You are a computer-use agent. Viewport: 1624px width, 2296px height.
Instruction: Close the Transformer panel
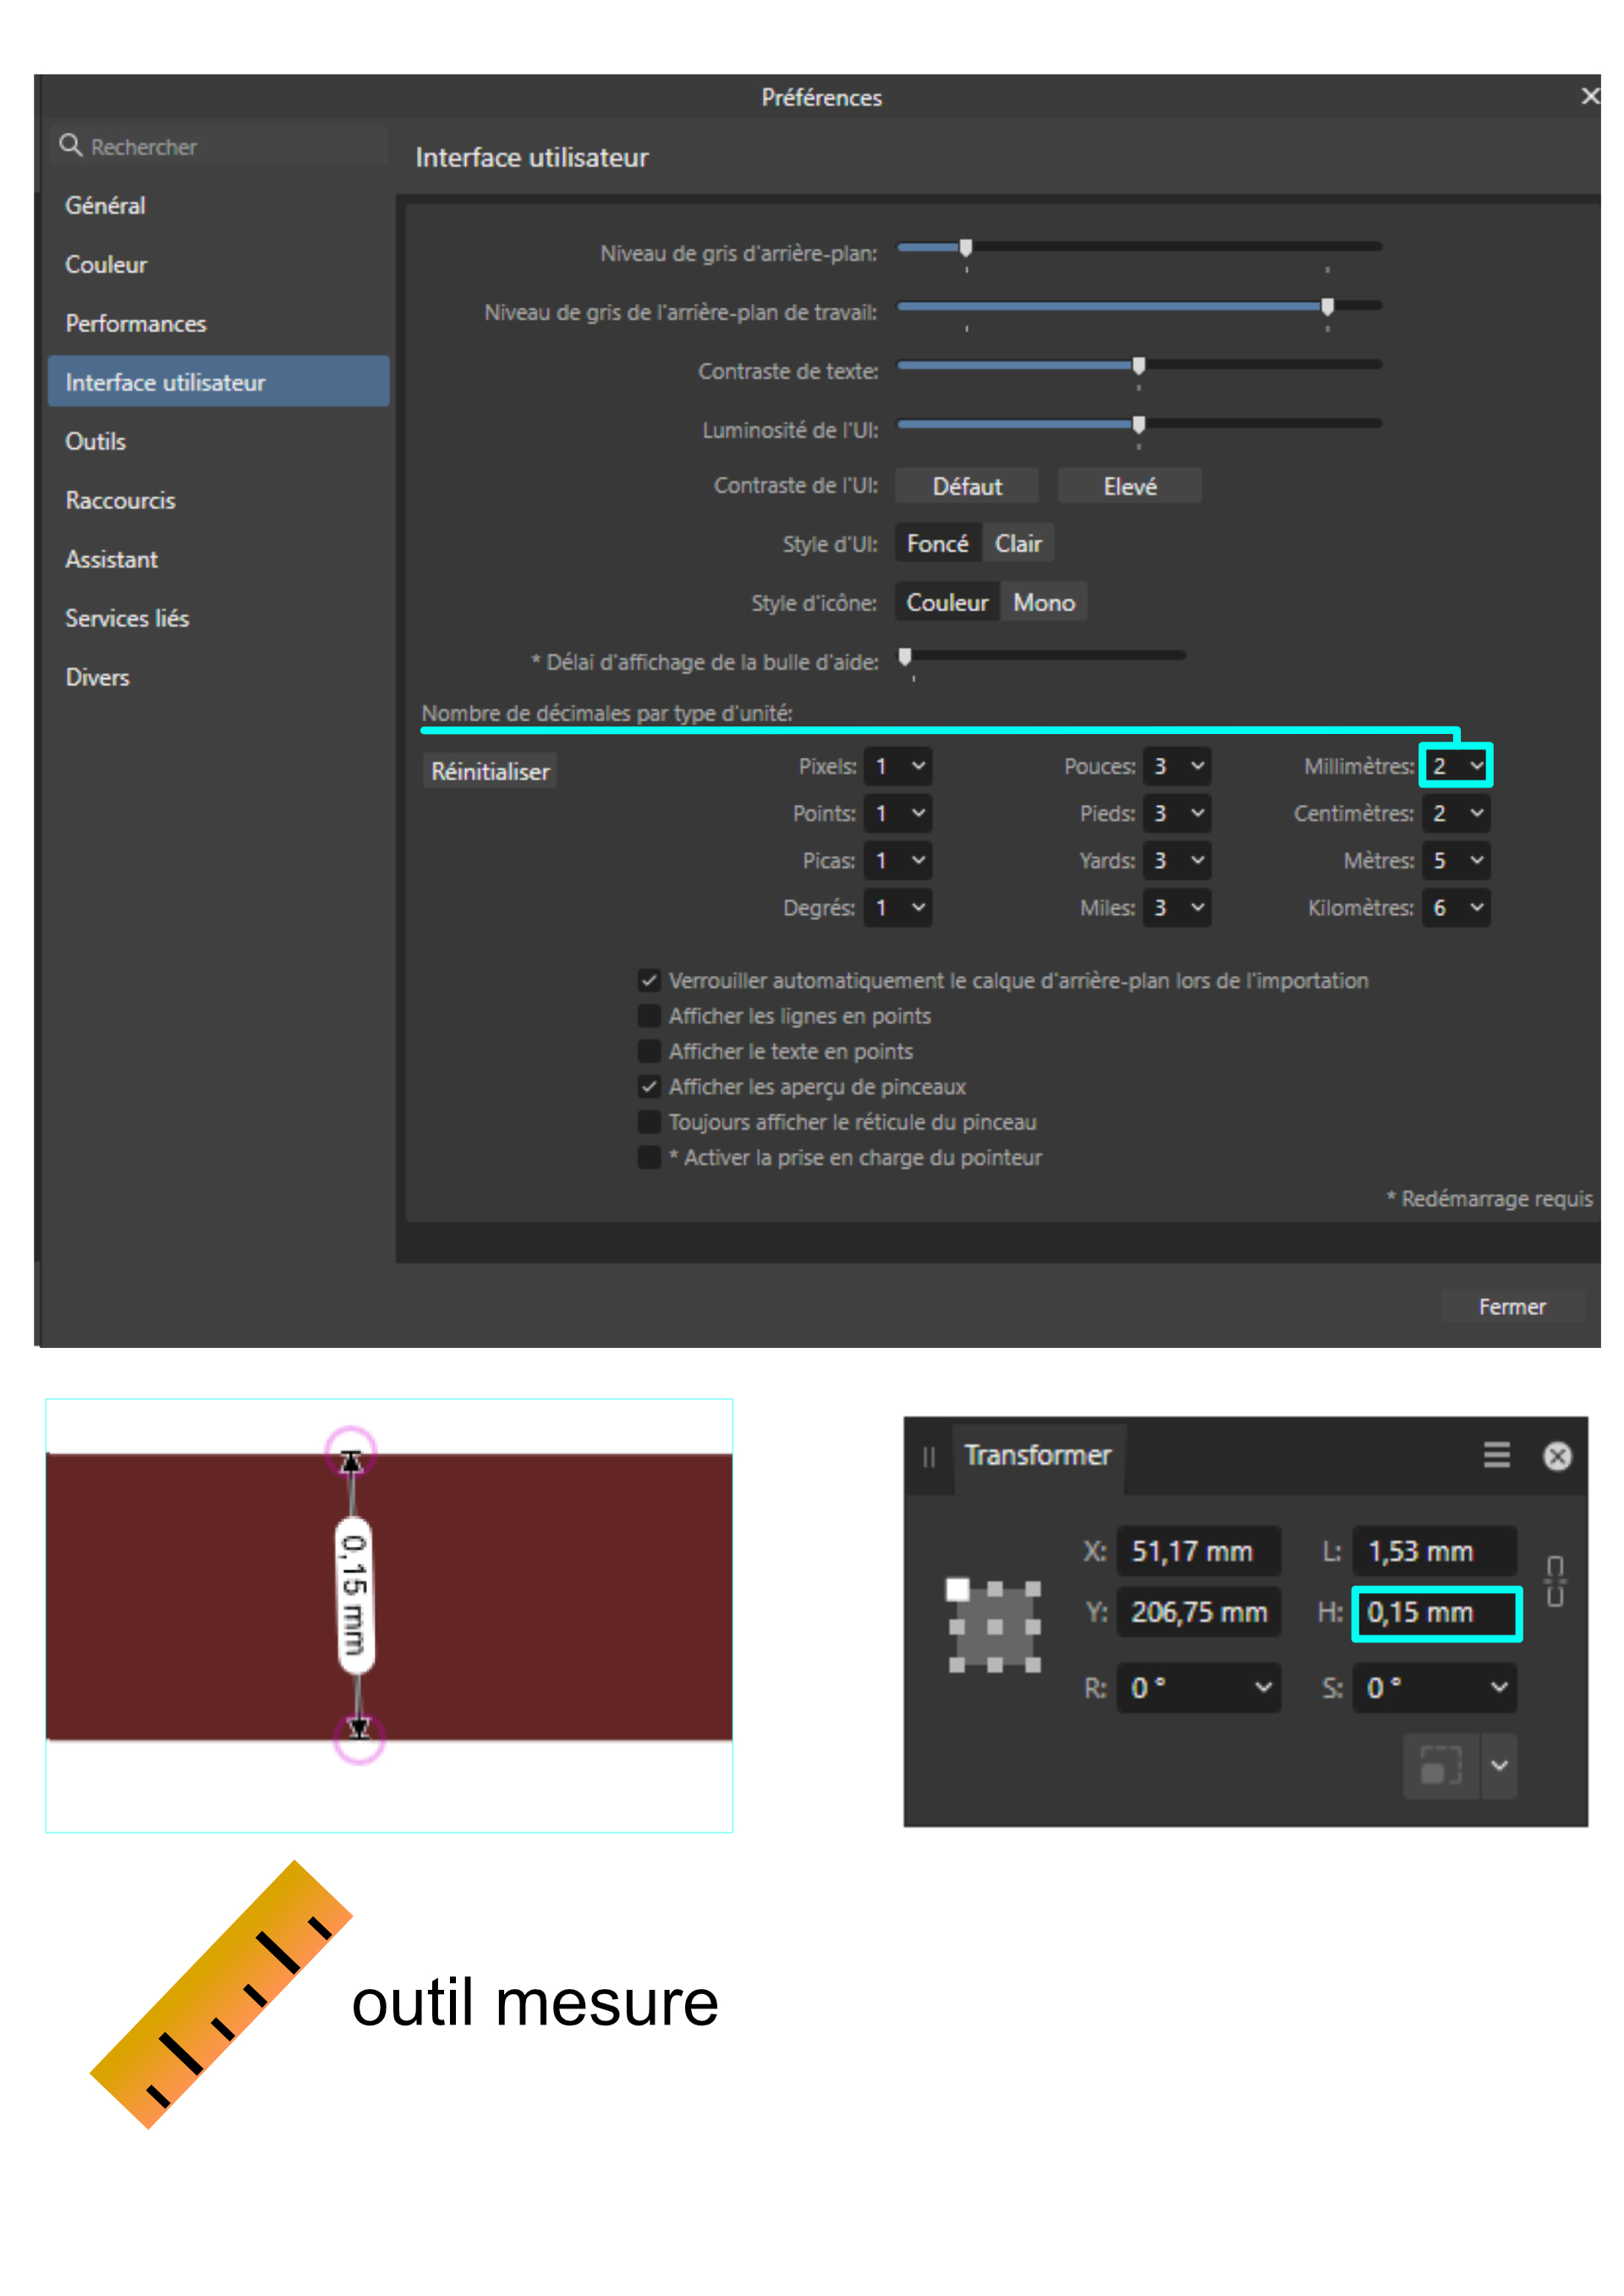coord(1557,1457)
